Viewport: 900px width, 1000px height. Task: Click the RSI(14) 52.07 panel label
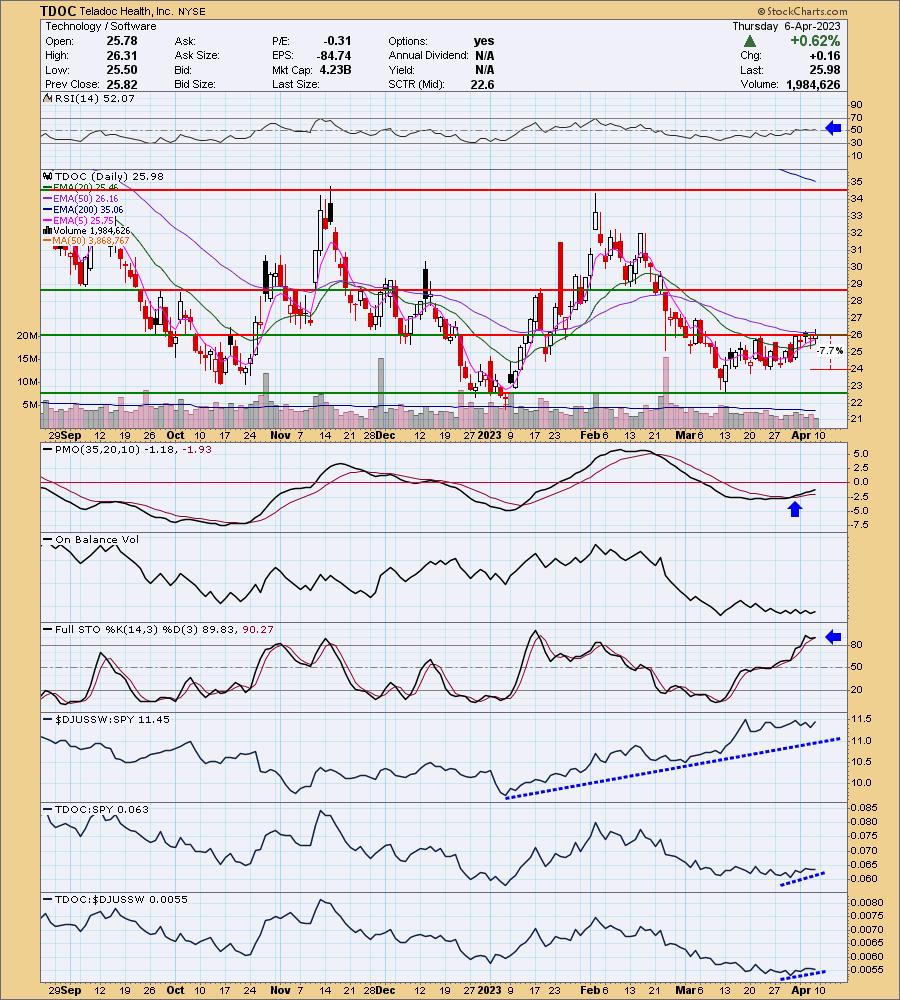point(95,98)
